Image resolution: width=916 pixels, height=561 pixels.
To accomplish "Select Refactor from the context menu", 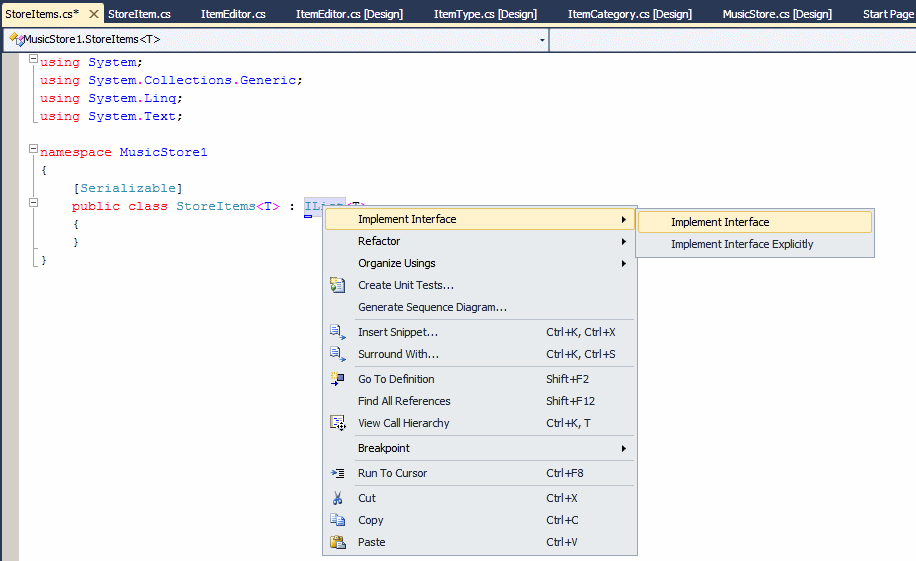I will click(480, 241).
